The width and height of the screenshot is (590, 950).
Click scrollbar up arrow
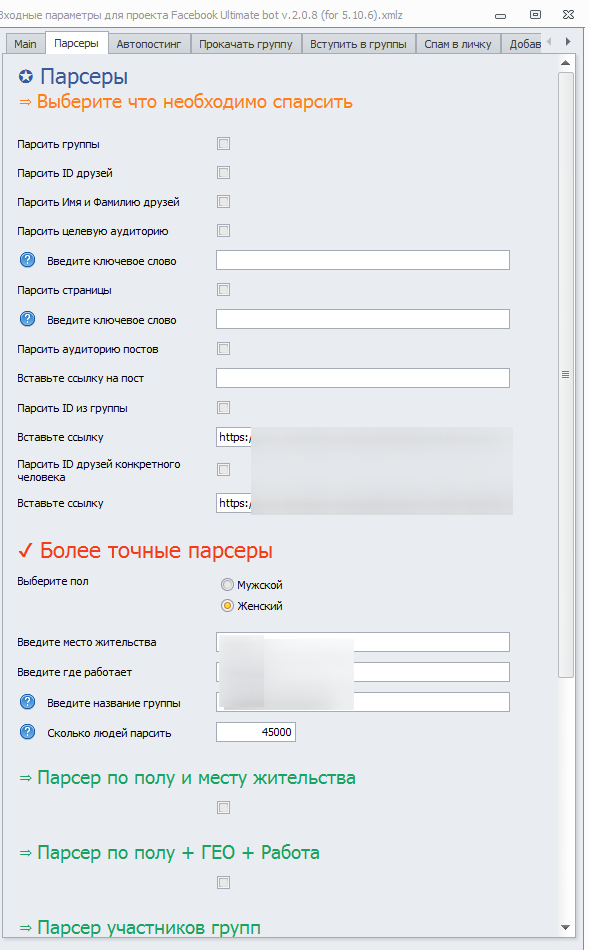(x=565, y=63)
